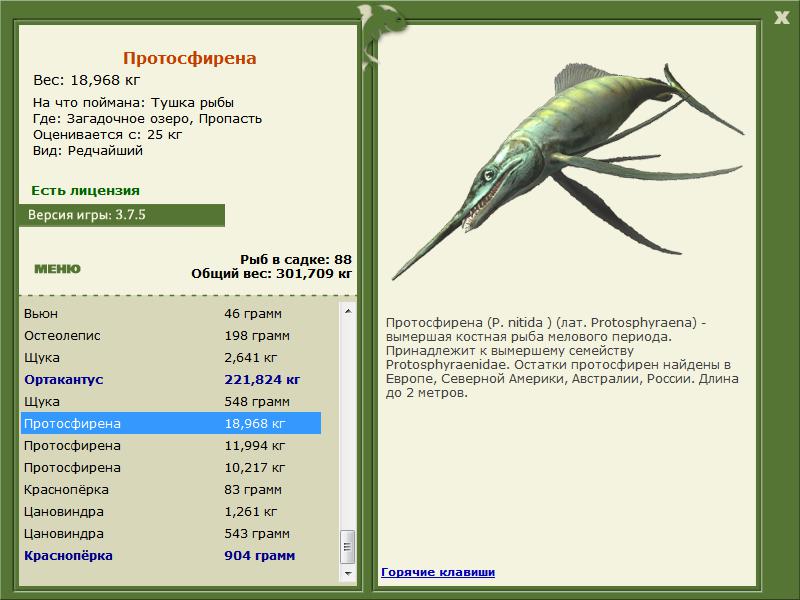Image resolution: width=800 pixels, height=600 pixels.
Task: Click the Рыб в садке: 88 text
Action: 296,259
